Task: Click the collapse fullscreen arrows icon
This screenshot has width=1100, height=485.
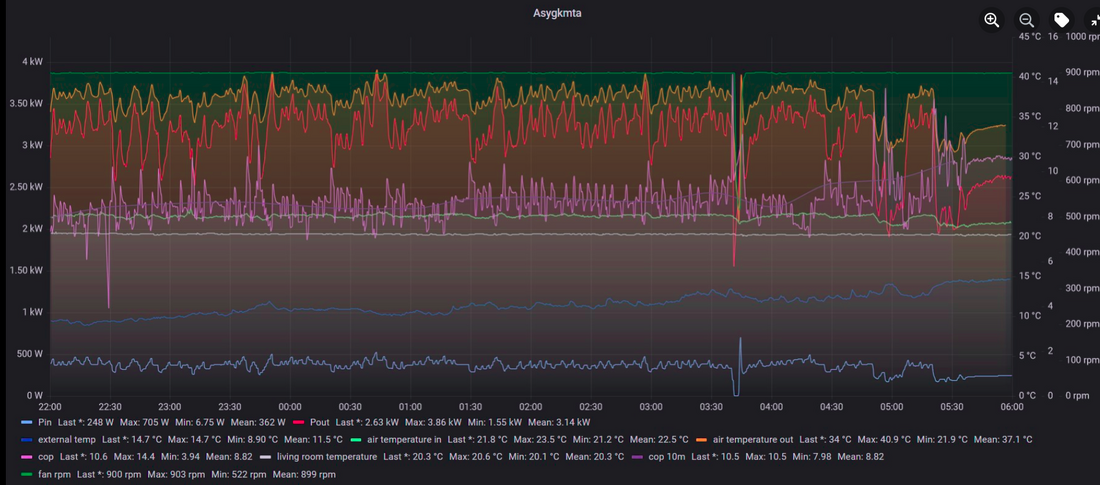Action: (x=1093, y=20)
